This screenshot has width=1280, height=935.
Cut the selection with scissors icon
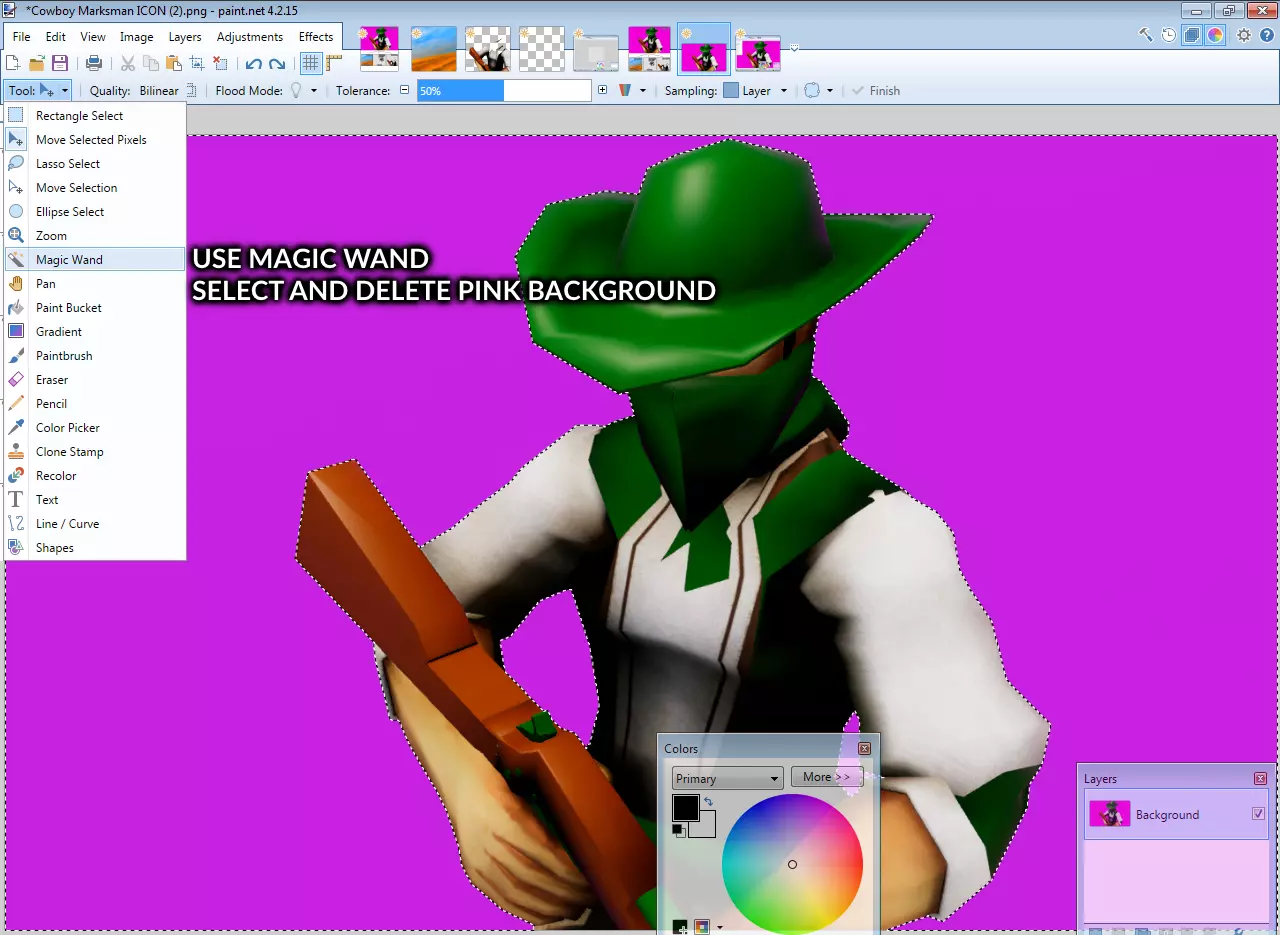pos(128,63)
